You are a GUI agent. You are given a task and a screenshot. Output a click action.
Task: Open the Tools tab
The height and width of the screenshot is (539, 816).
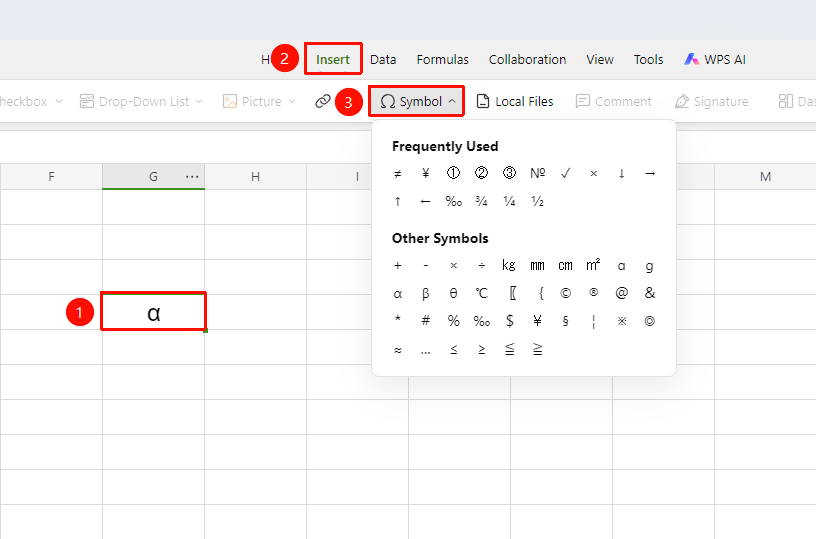pyautogui.click(x=648, y=59)
